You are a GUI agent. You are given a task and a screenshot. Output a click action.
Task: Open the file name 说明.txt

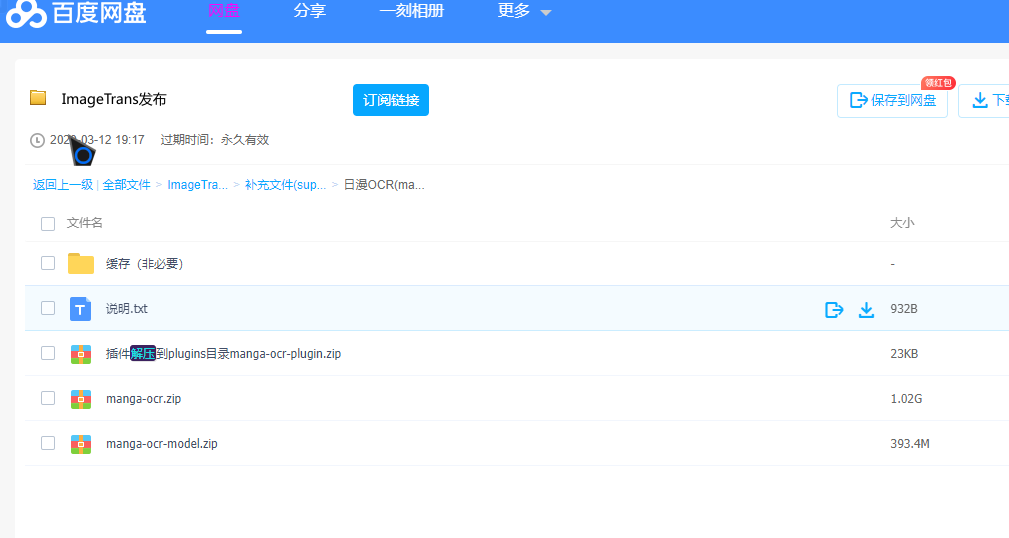pyautogui.click(x=127, y=309)
